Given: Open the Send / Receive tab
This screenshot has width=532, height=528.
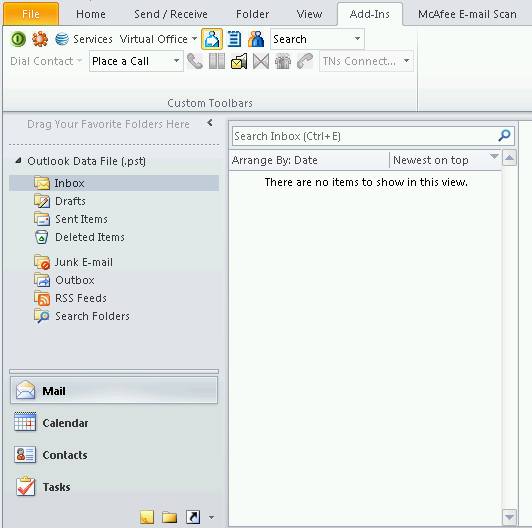Looking at the screenshot, I should click(171, 14).
